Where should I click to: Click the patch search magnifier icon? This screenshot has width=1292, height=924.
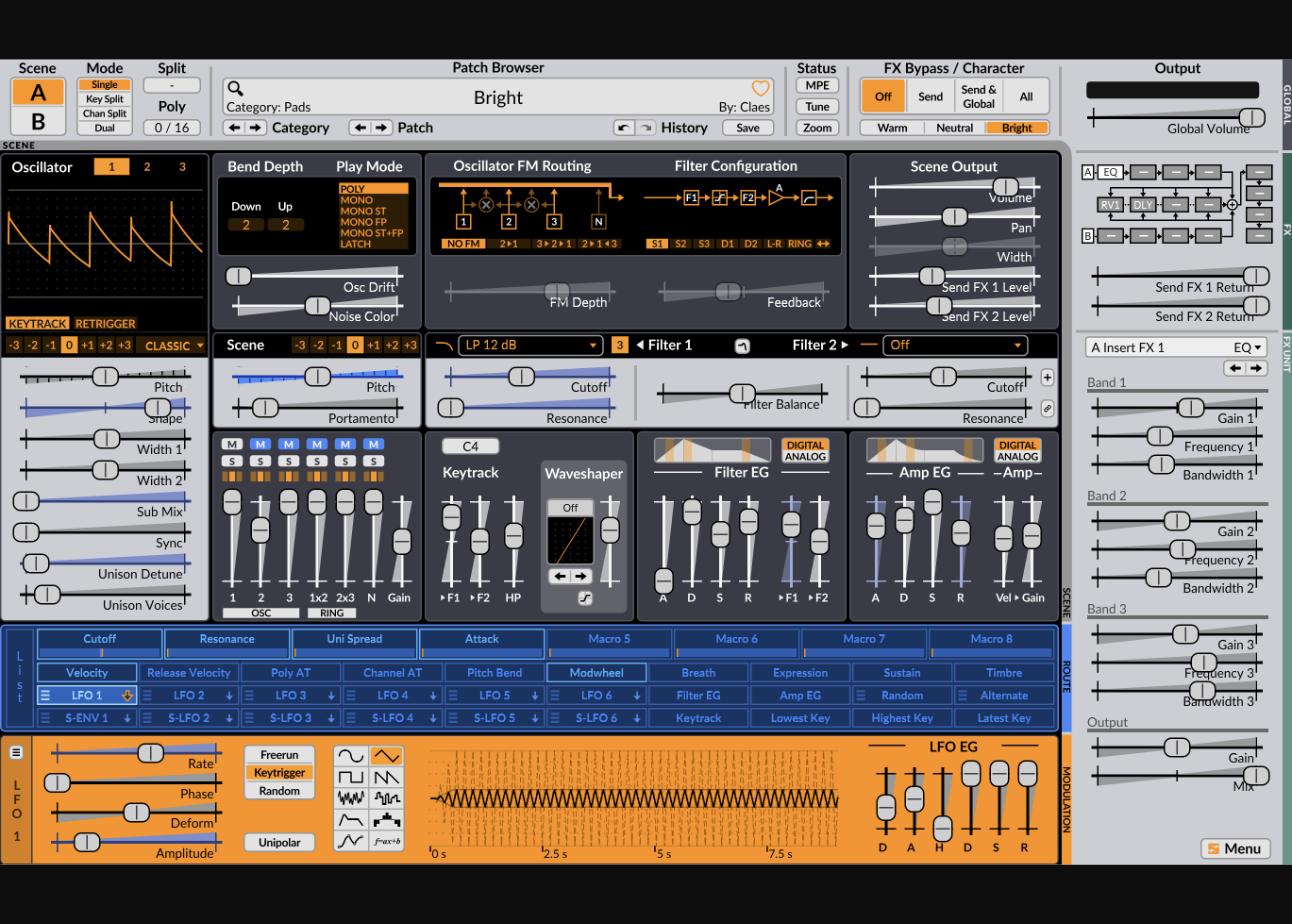click(x=235, y=89)
